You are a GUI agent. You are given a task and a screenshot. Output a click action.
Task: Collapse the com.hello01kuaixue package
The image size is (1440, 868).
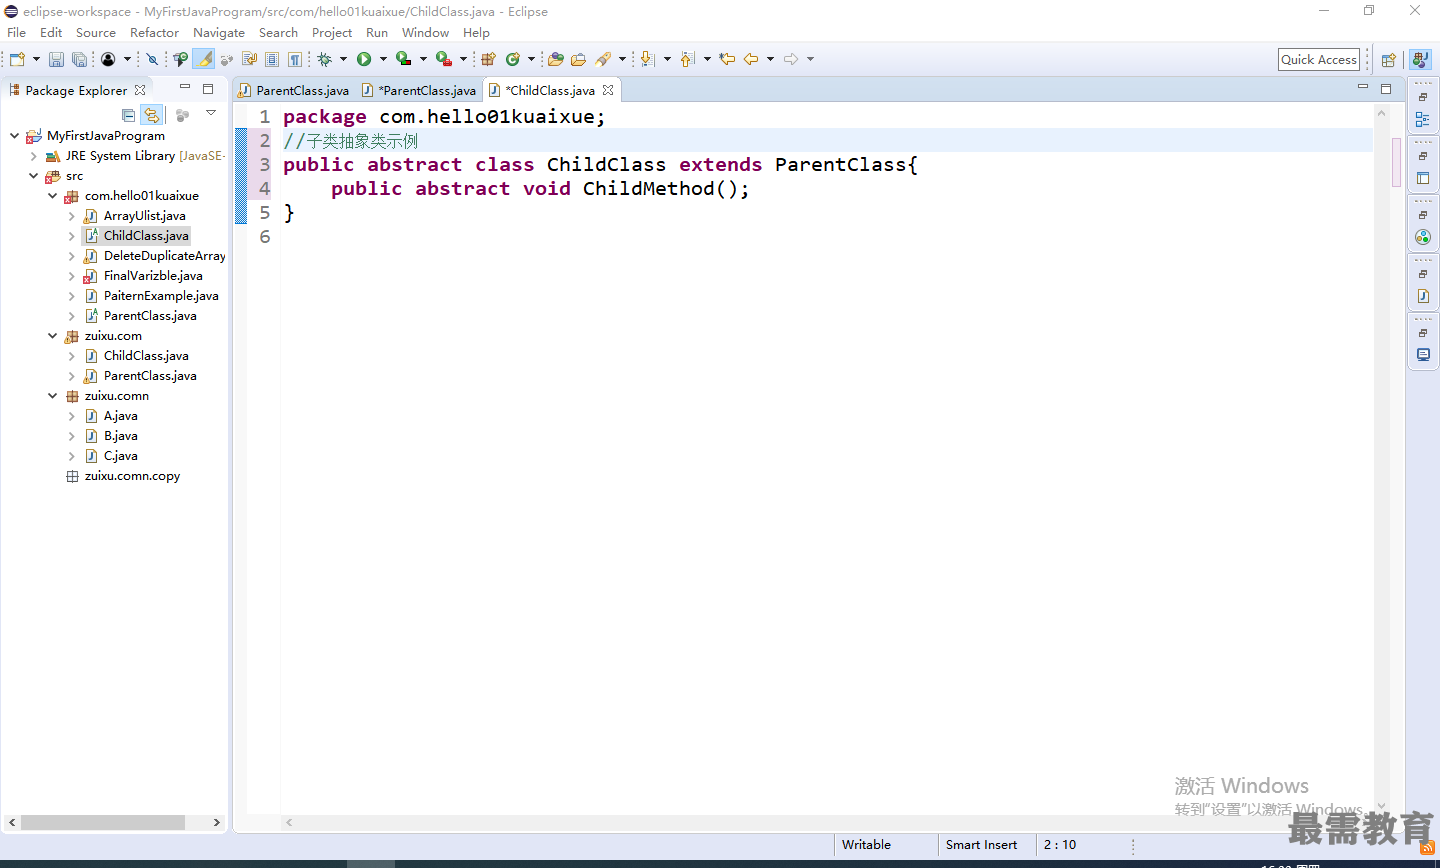click(x=52, y=196)
